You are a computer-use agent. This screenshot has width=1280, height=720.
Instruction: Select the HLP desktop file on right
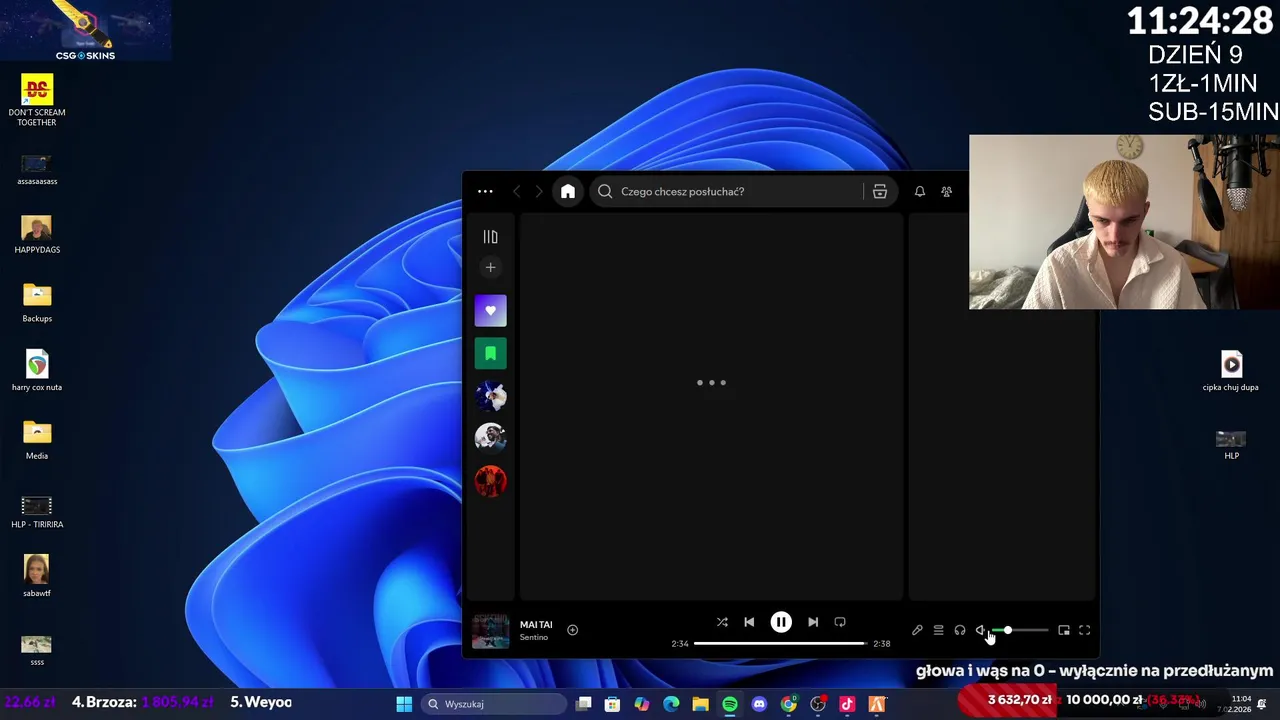[x=1231, y=445]
